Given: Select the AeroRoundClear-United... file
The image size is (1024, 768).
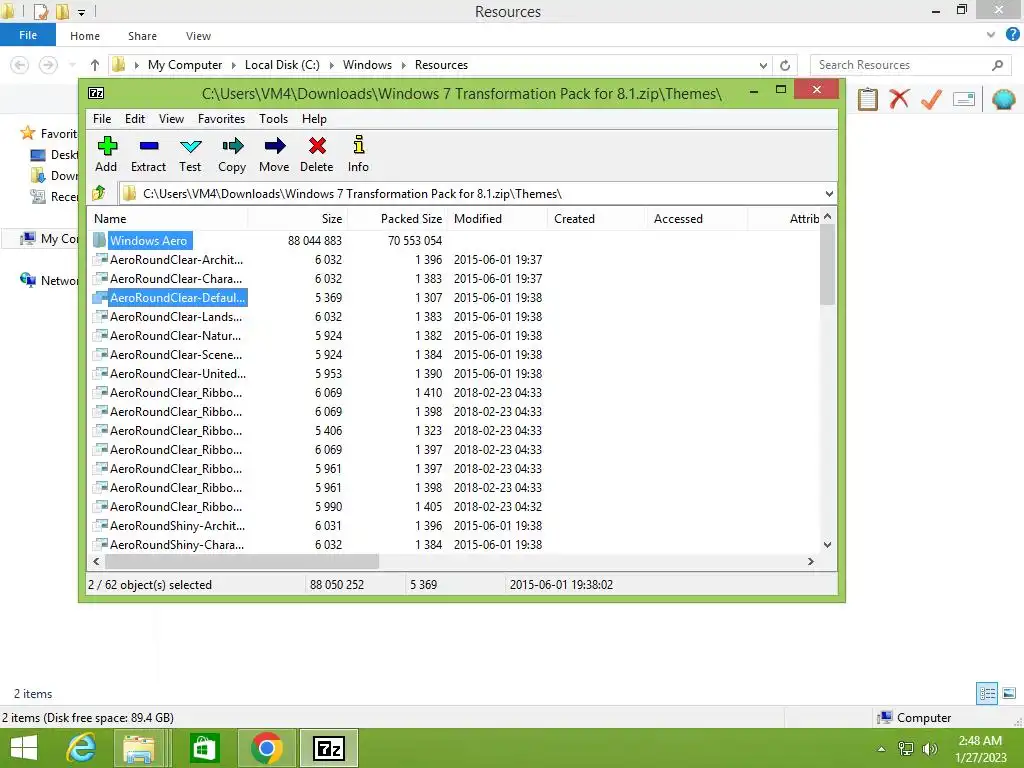Looking at the screenshot, I should pos(178,374).
